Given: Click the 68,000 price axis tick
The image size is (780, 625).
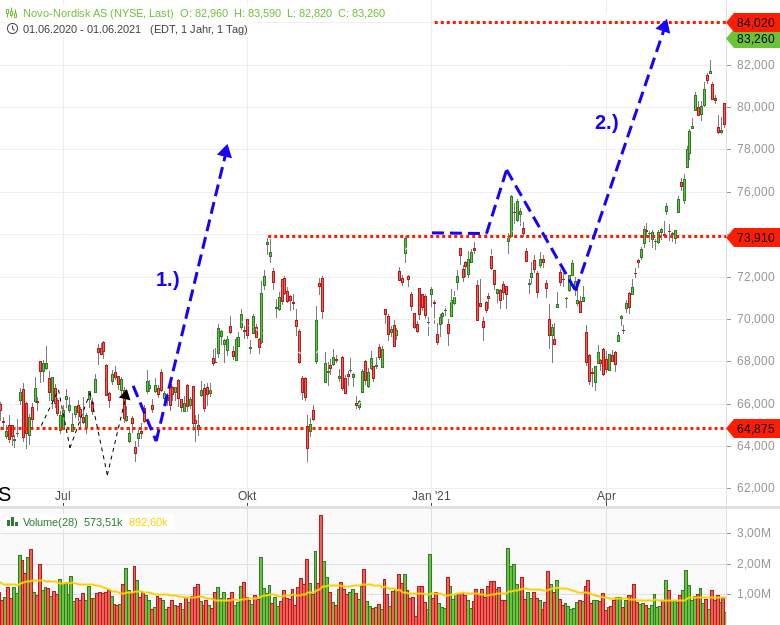Looking at the screenshot, I should point(756,361).
